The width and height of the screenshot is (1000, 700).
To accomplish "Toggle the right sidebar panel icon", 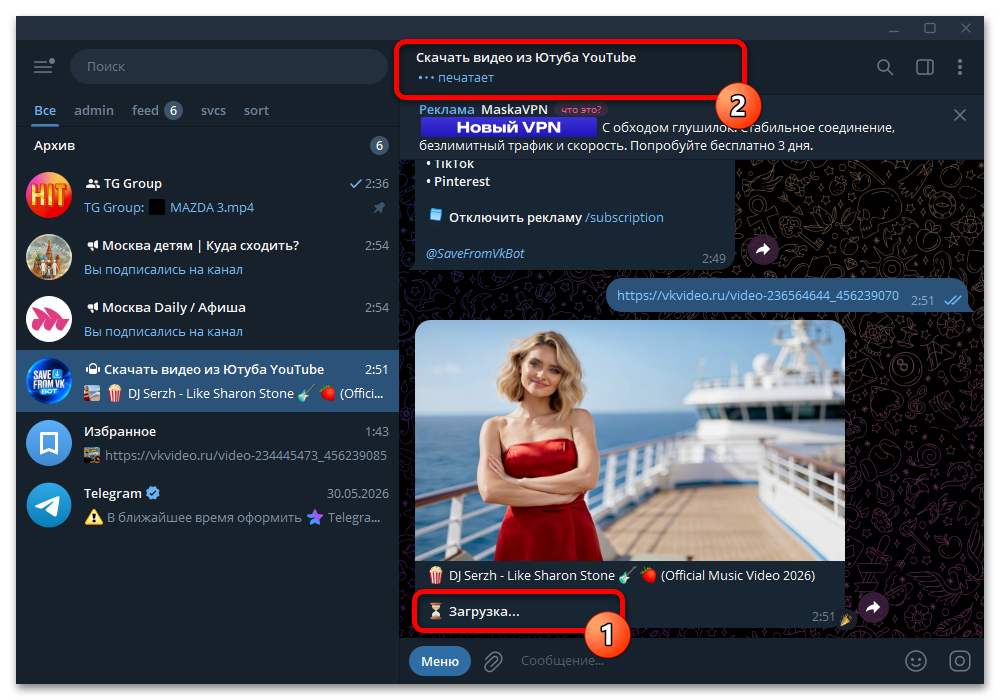I will tap(925, 67).
